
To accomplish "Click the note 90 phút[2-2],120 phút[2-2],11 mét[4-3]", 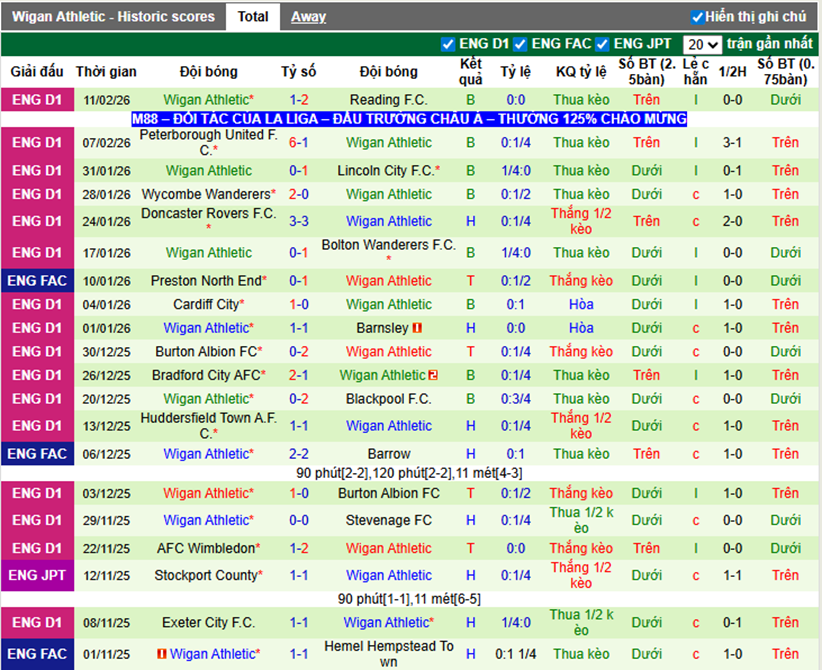I will tap(409, 473).
